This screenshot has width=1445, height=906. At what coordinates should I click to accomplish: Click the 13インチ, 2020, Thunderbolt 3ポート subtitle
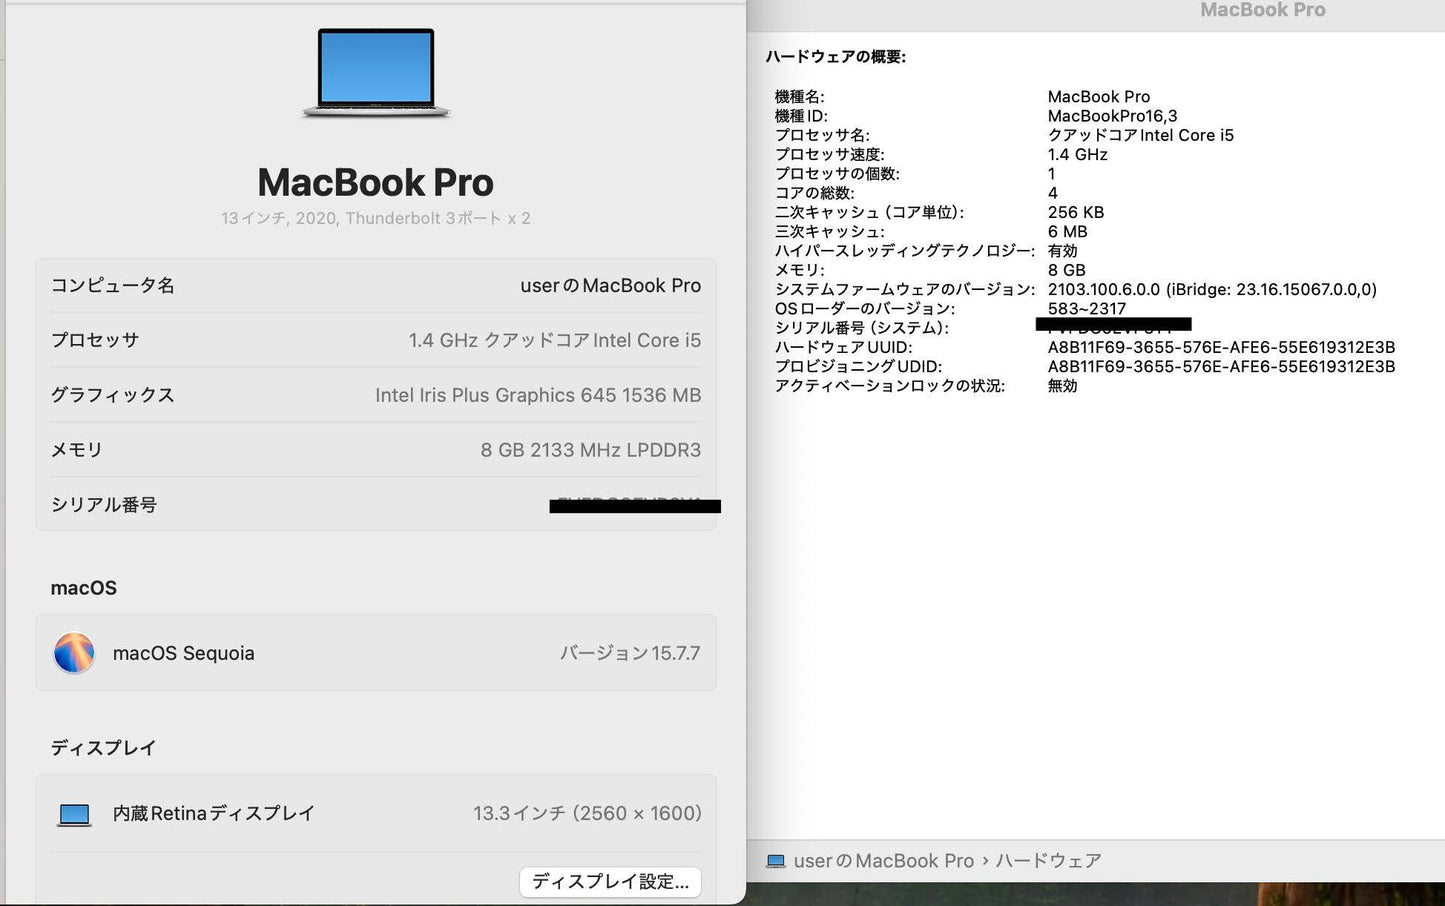pyautogui.click(x=376, y=218)
